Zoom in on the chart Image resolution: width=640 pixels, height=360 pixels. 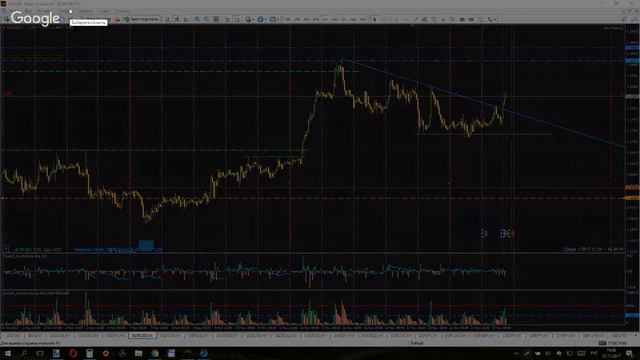tap(197, 19)
